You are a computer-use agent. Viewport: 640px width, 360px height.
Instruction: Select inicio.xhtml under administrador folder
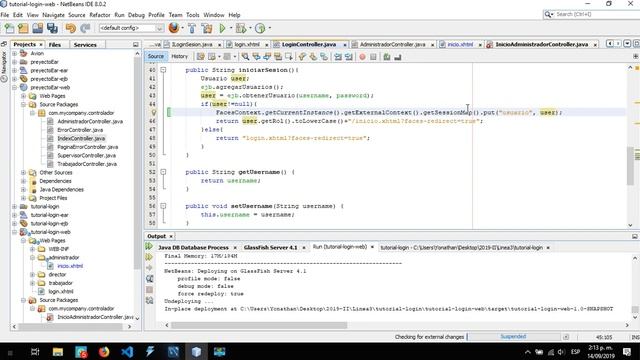coord(70,266)
